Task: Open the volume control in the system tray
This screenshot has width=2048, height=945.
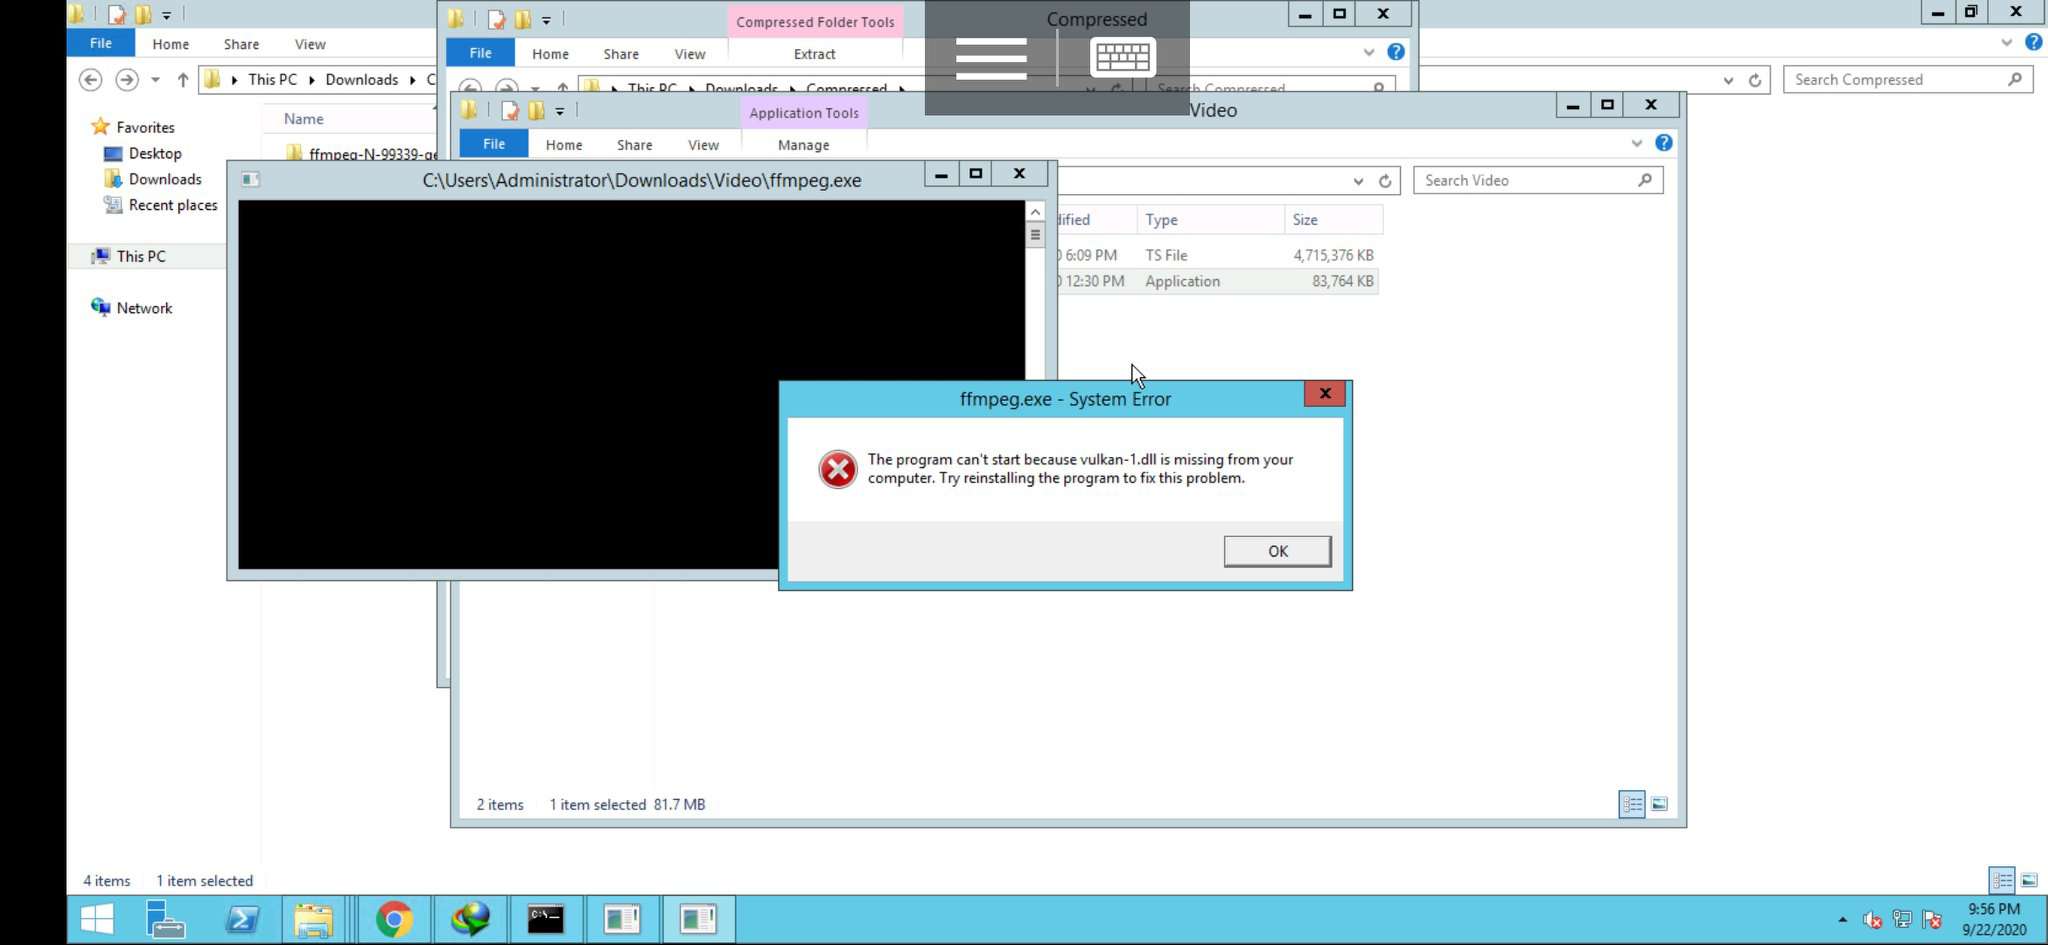Action: (x=1872, y=920)
